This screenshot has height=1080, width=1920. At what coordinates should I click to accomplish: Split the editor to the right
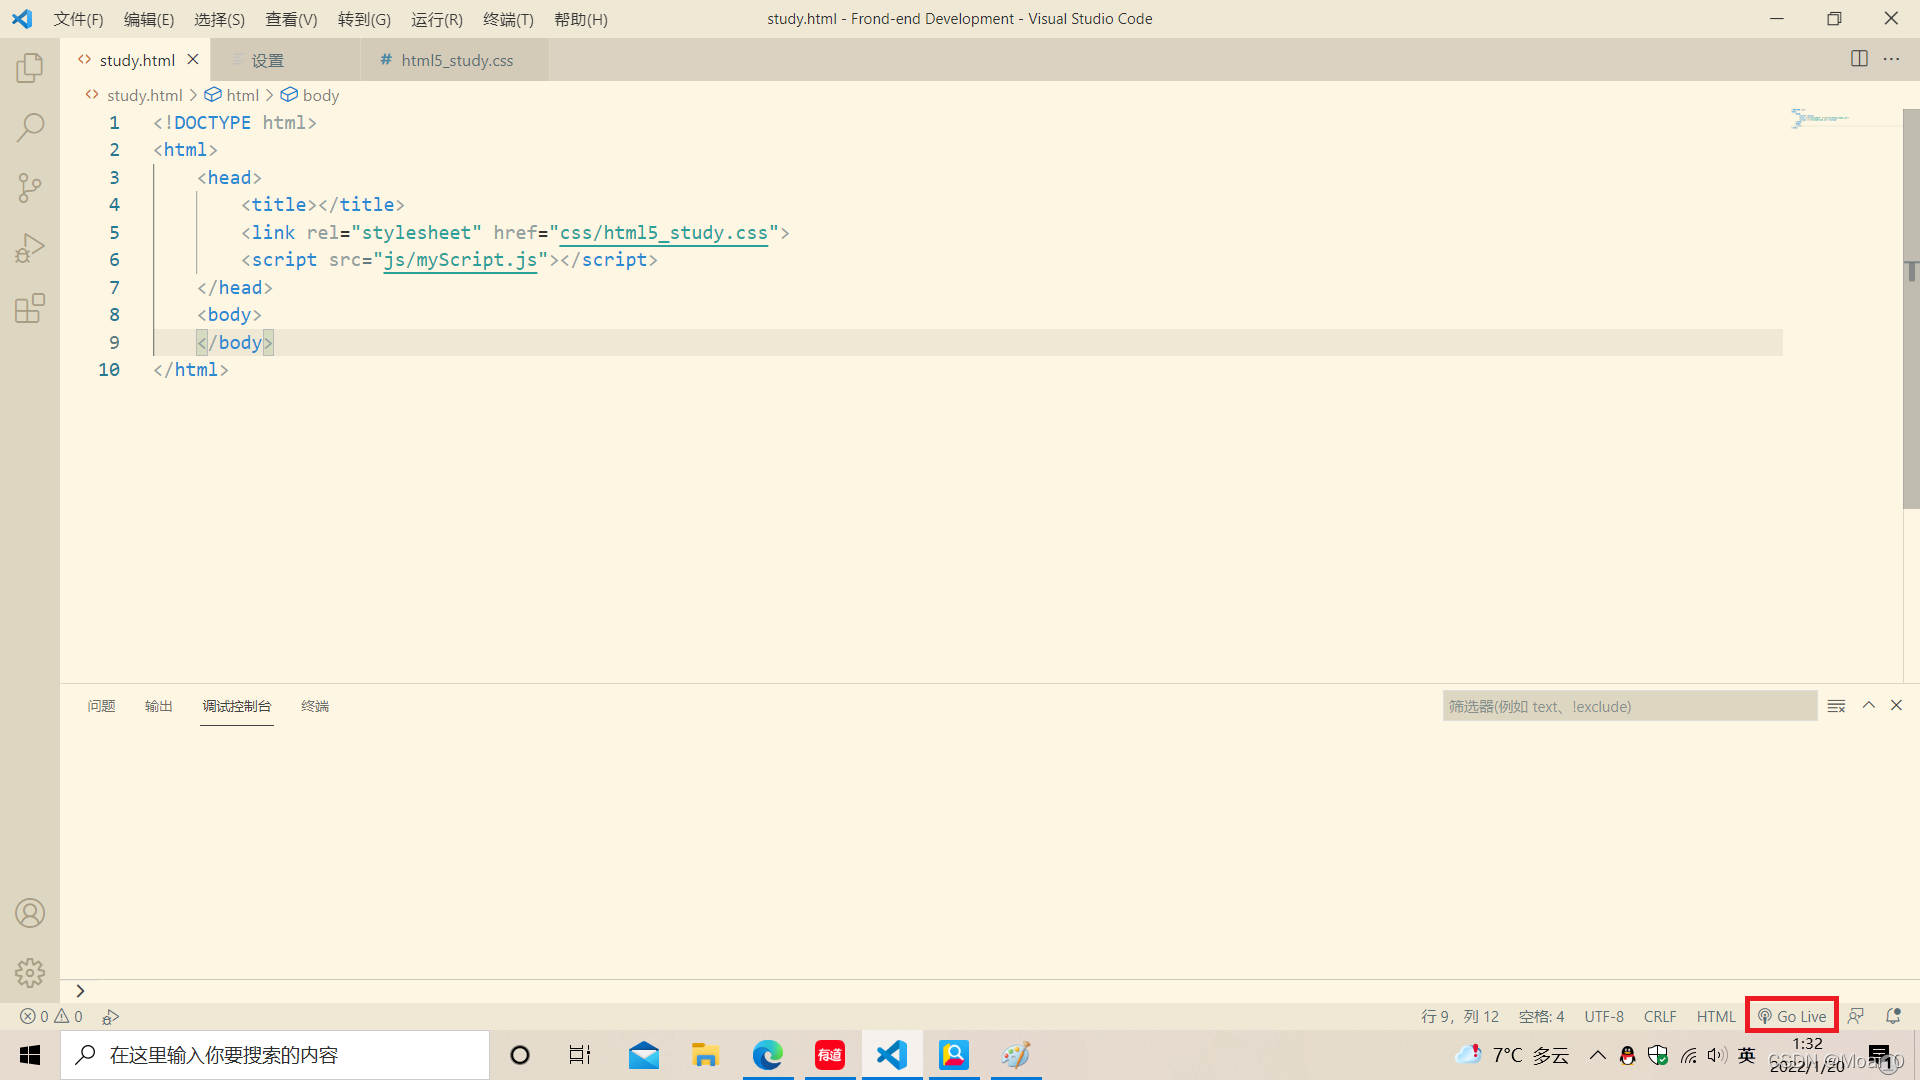tap(1859, 59)
